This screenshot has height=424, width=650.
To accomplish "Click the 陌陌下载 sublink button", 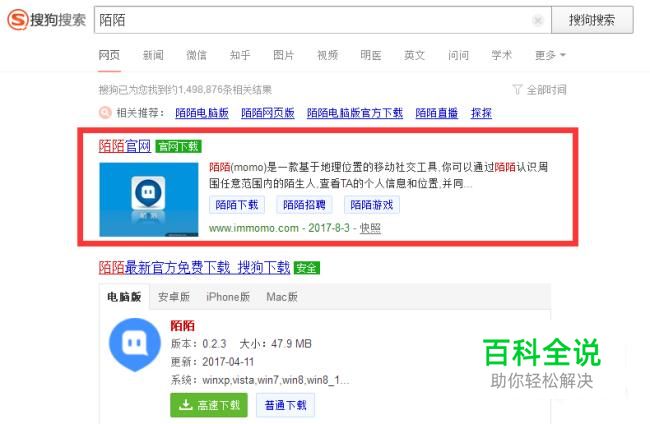I will point(237,205).
